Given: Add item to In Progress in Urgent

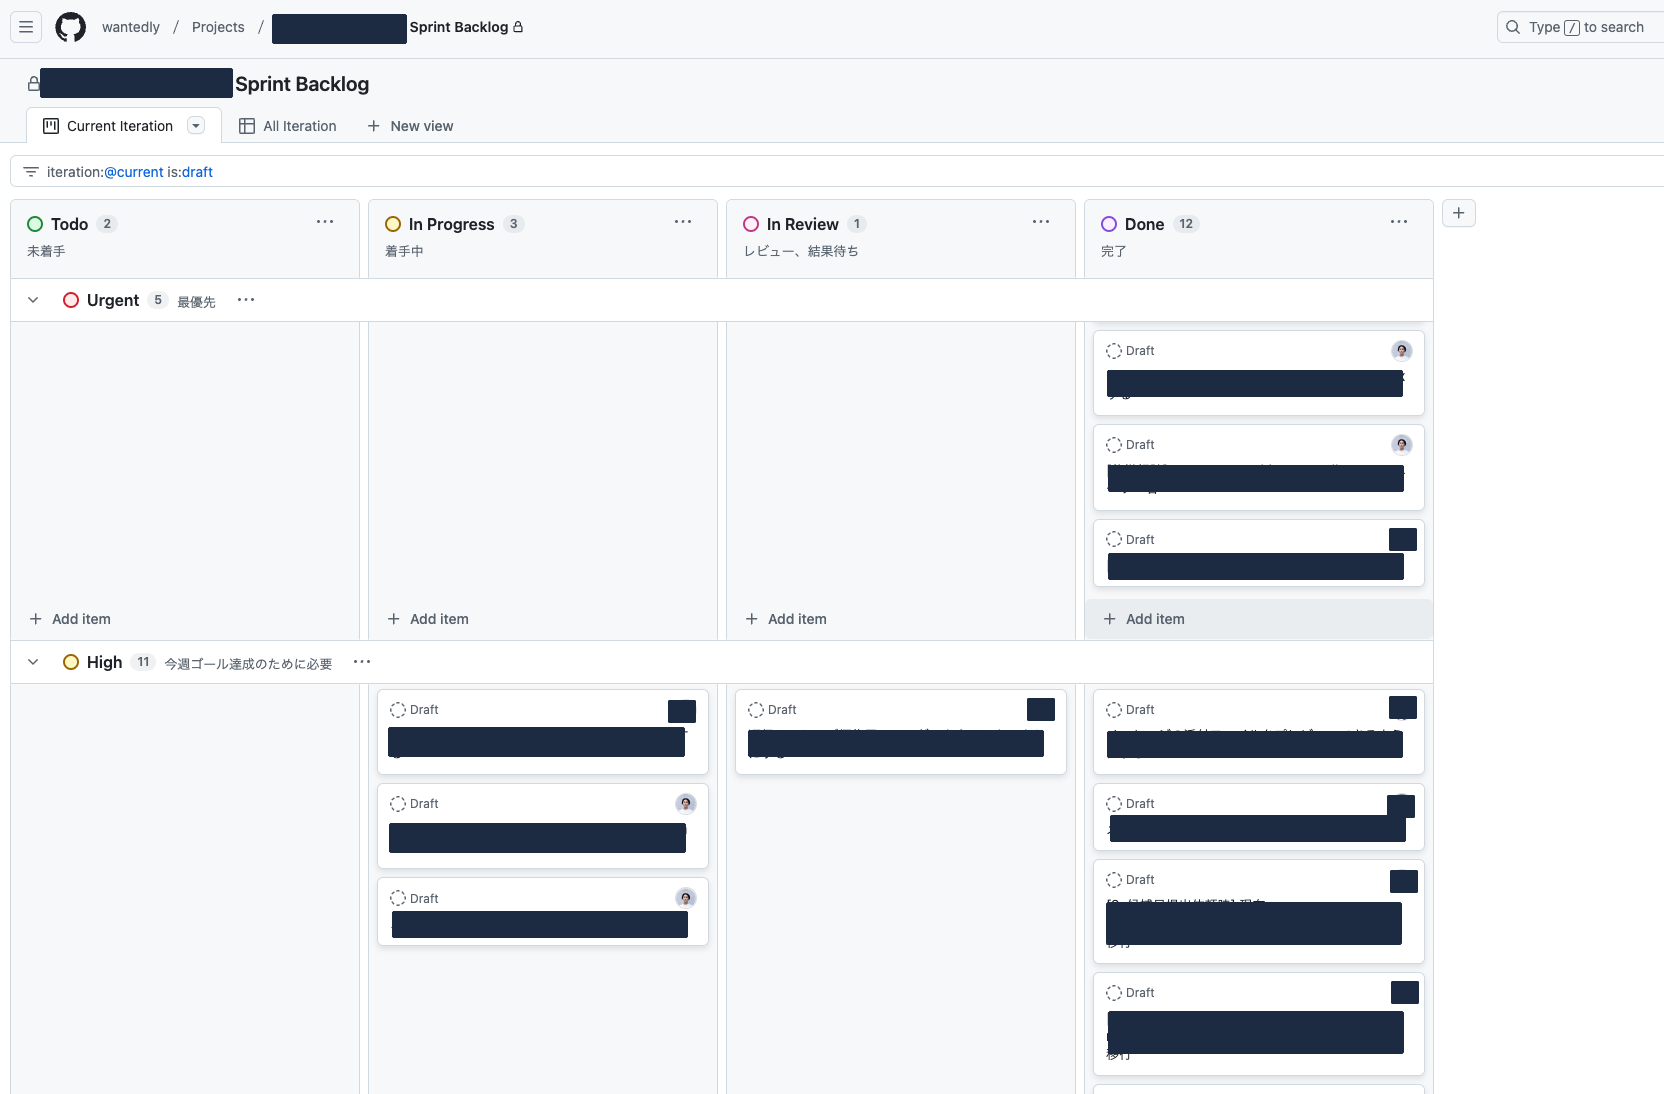Looking at the screenshot, I should [x=543, y=619].
